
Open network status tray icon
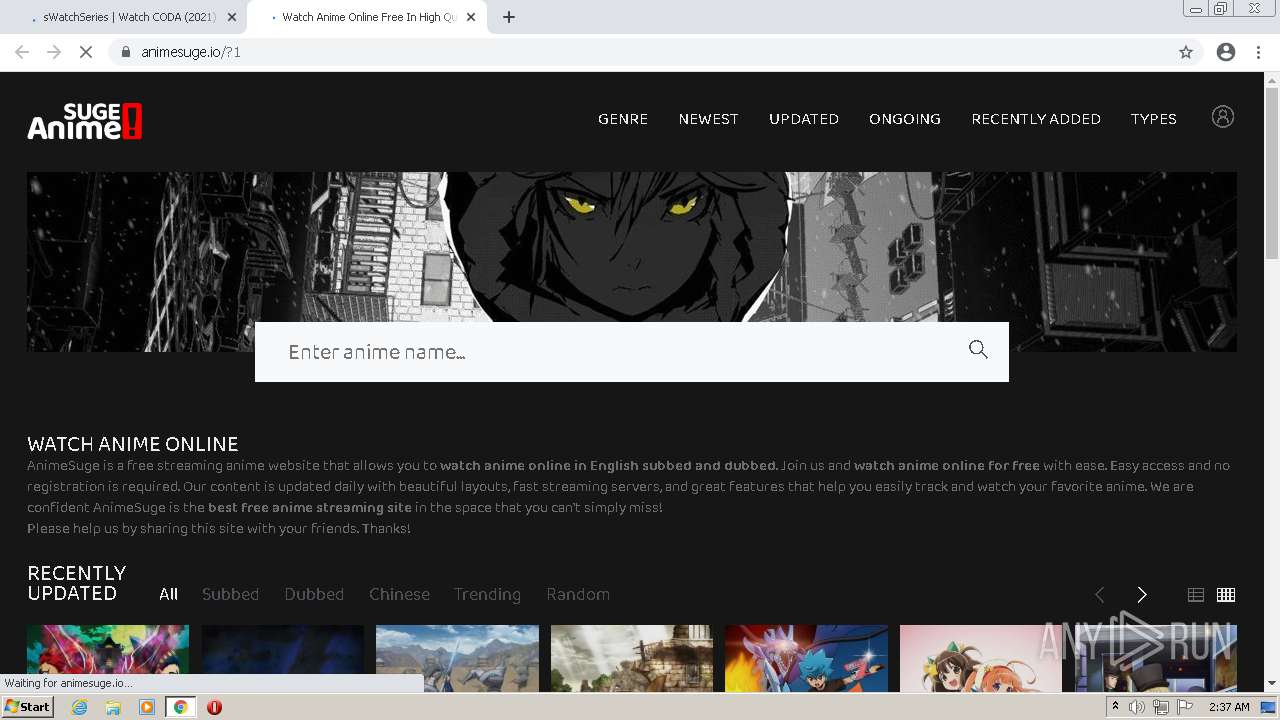(1161, 707)
